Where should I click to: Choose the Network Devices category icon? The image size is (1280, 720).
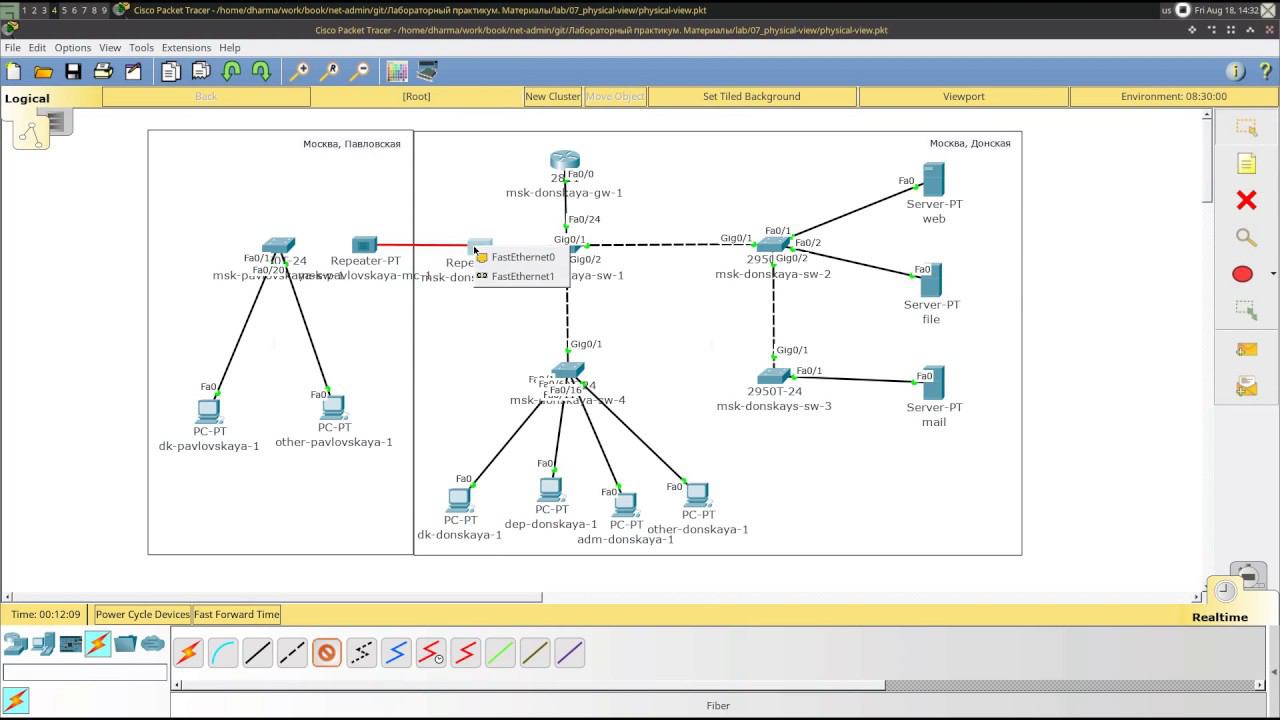[16, 644]
